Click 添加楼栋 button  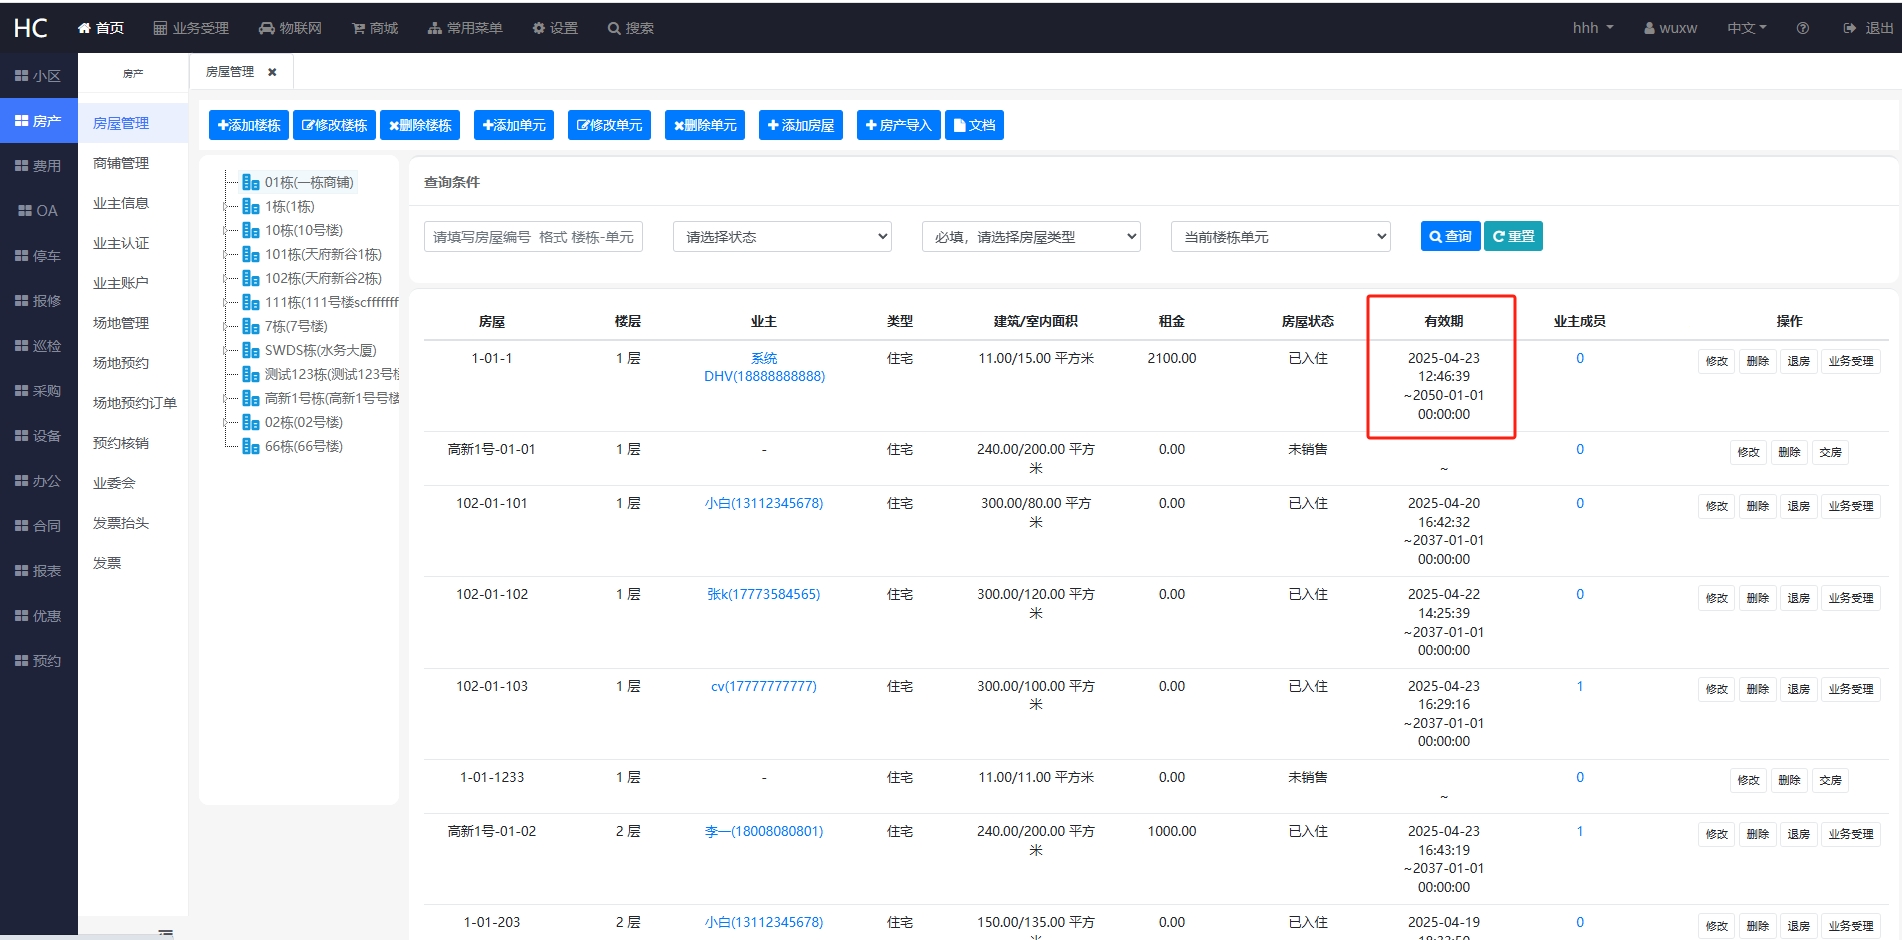pos(249,125)
